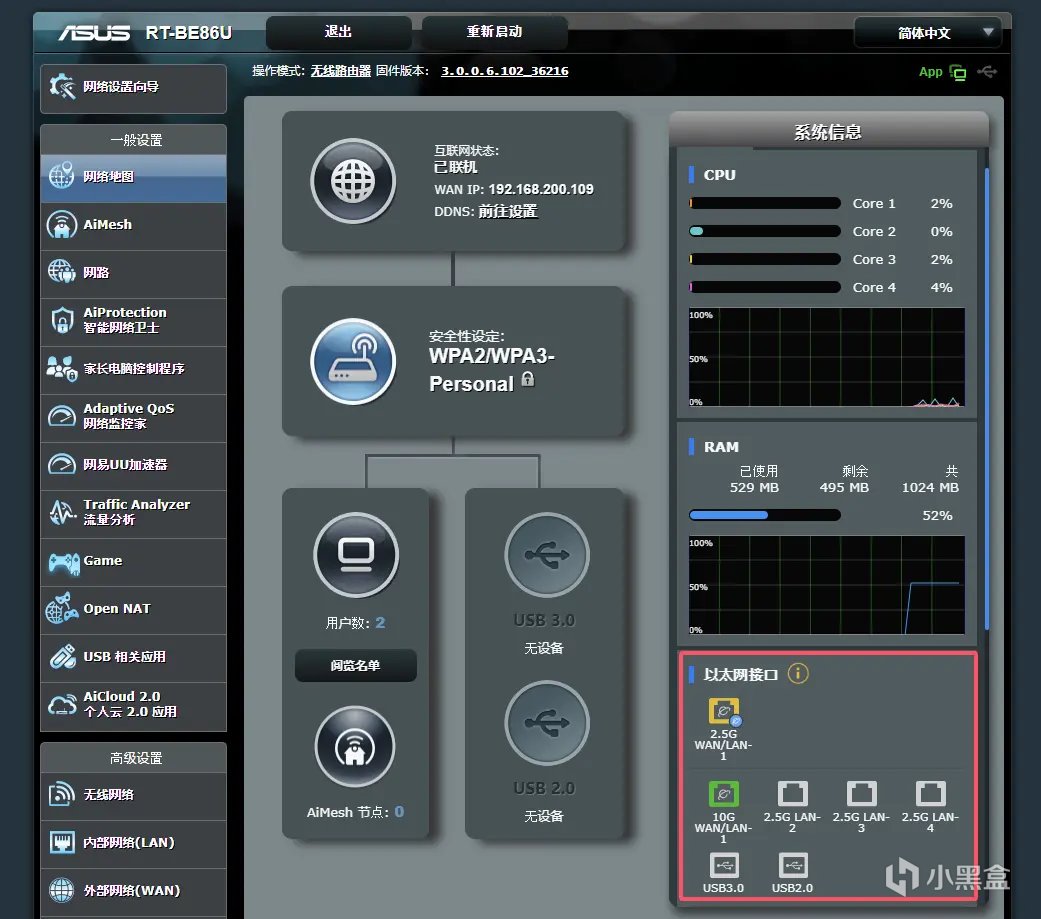Click the Ethernet ports info icon
The height and width of the screenshot is (919, 1041).
797,674
